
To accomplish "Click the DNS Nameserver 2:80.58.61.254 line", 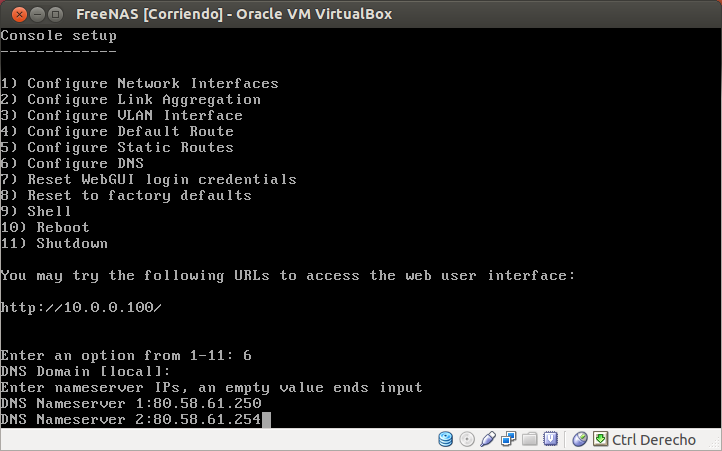I will click(x=131, y=419).
